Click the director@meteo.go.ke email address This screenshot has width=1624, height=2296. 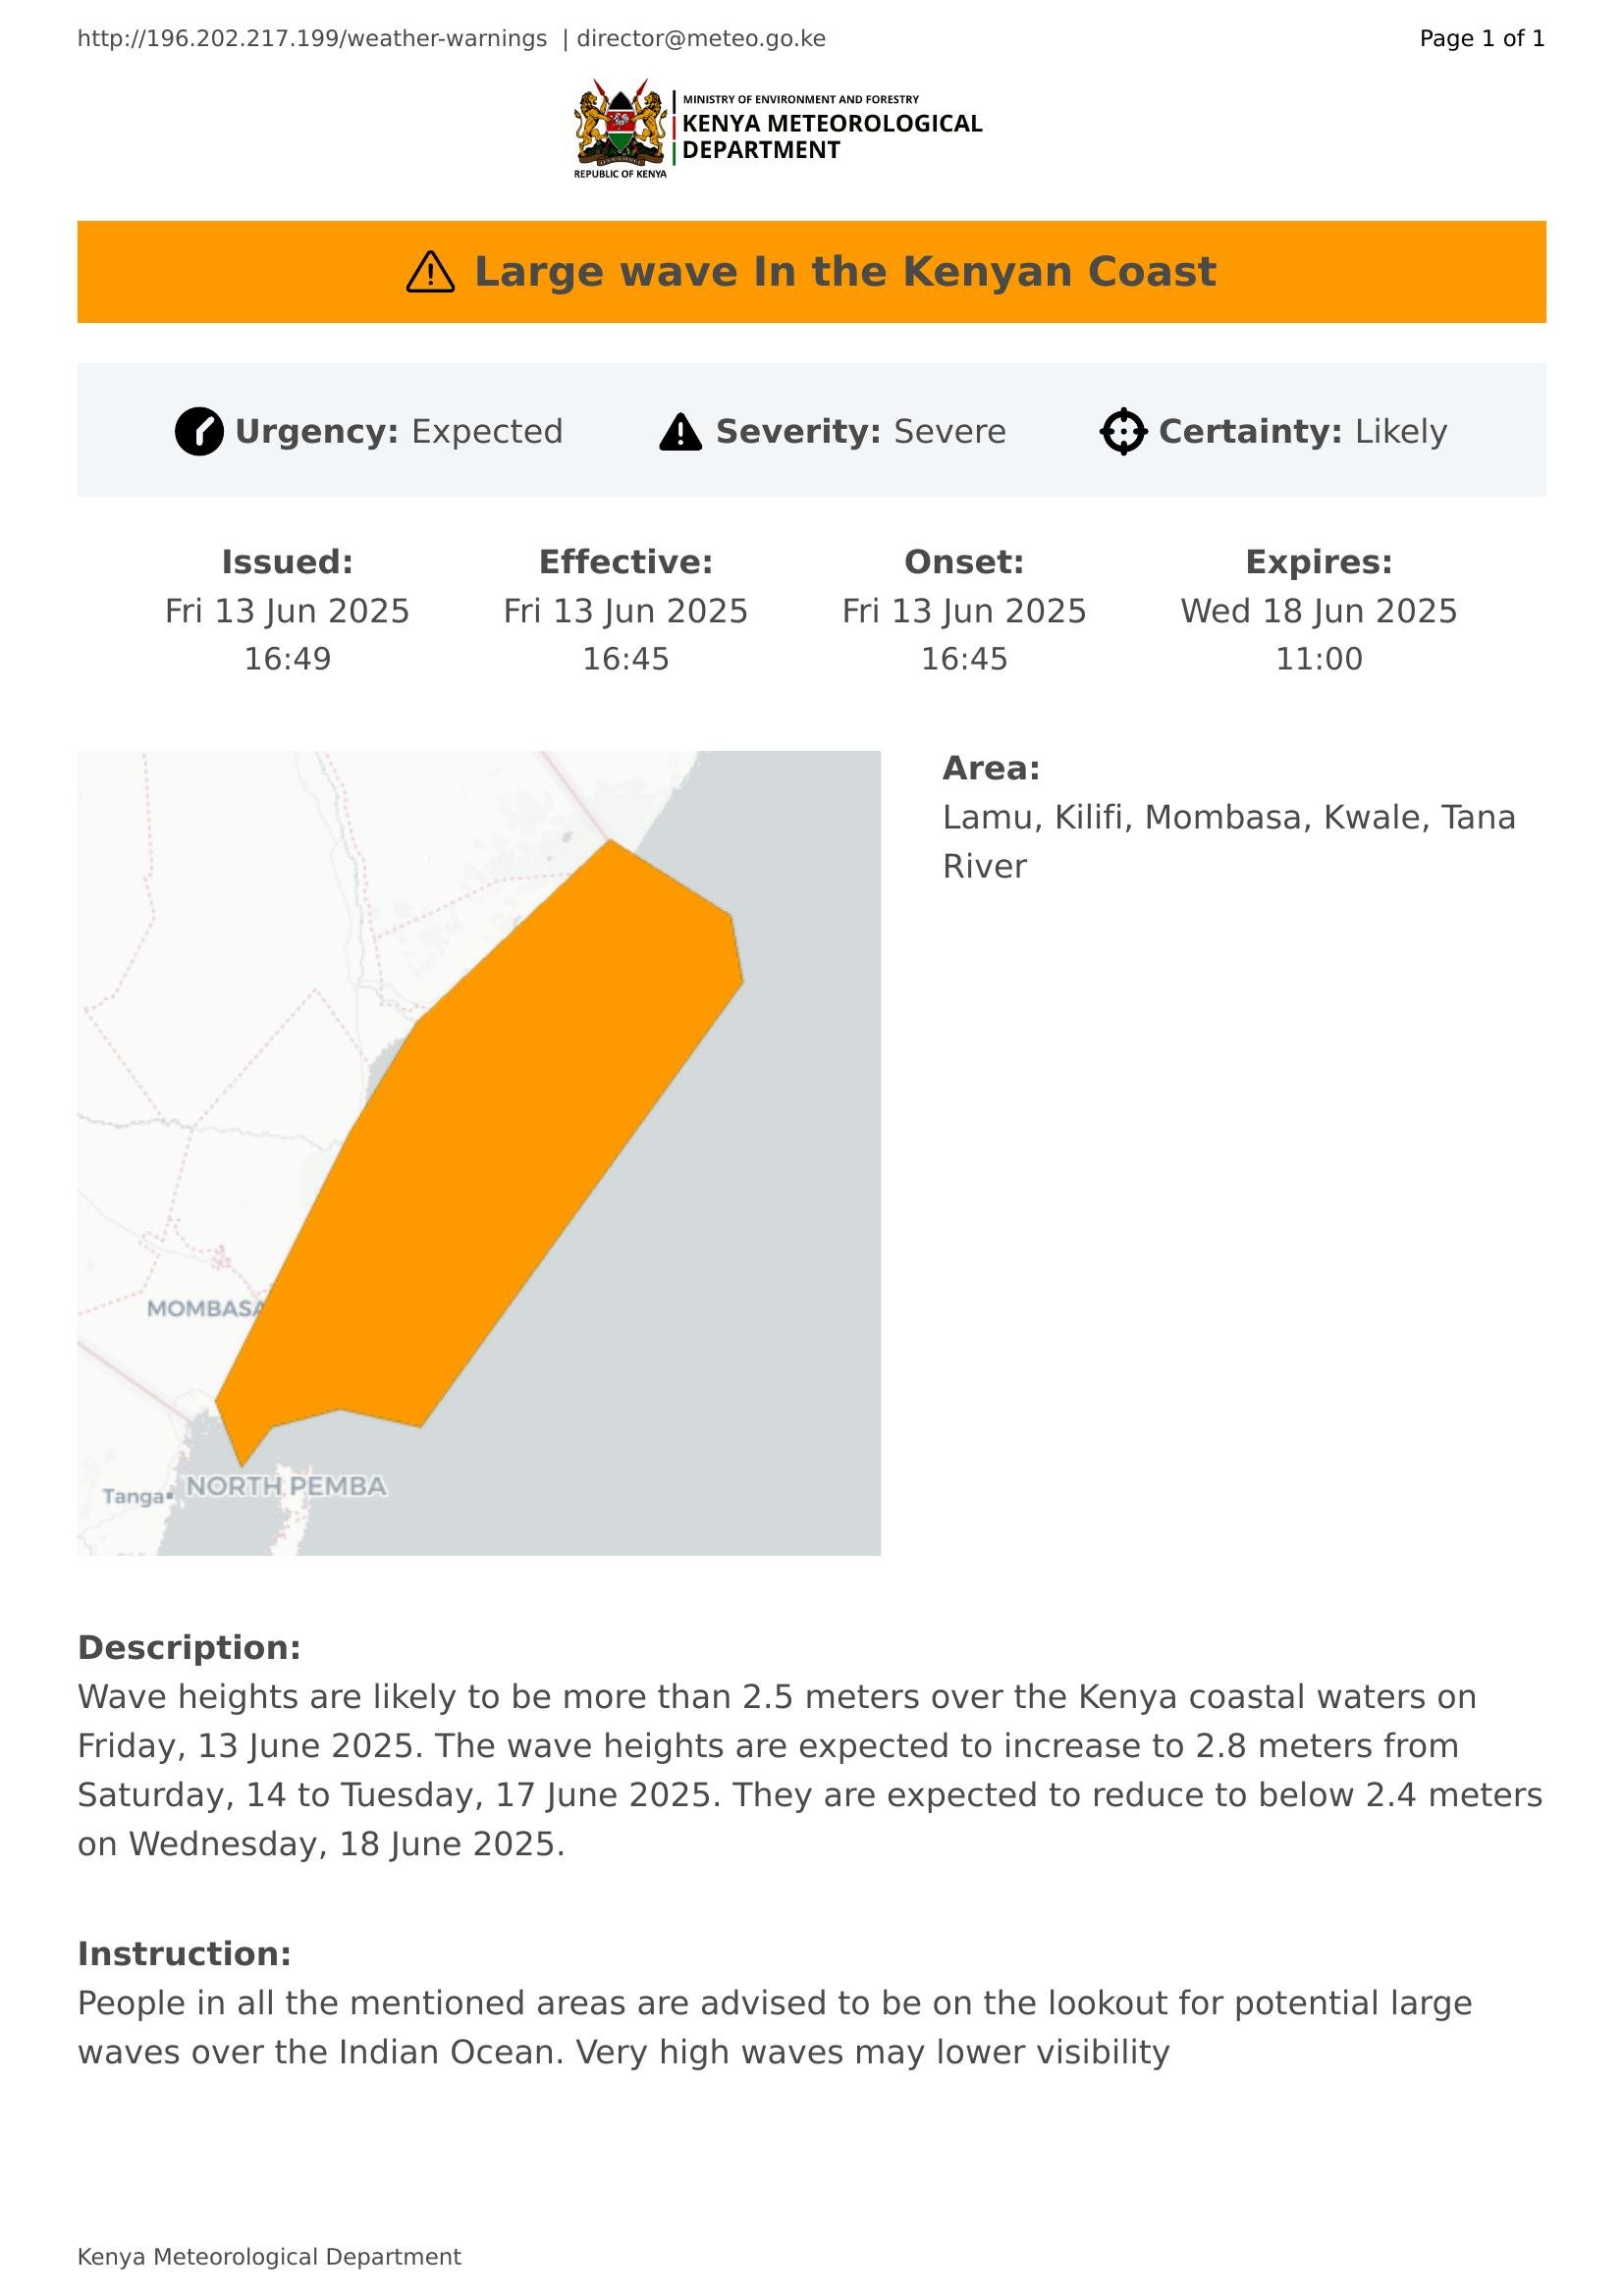point(701,39)
